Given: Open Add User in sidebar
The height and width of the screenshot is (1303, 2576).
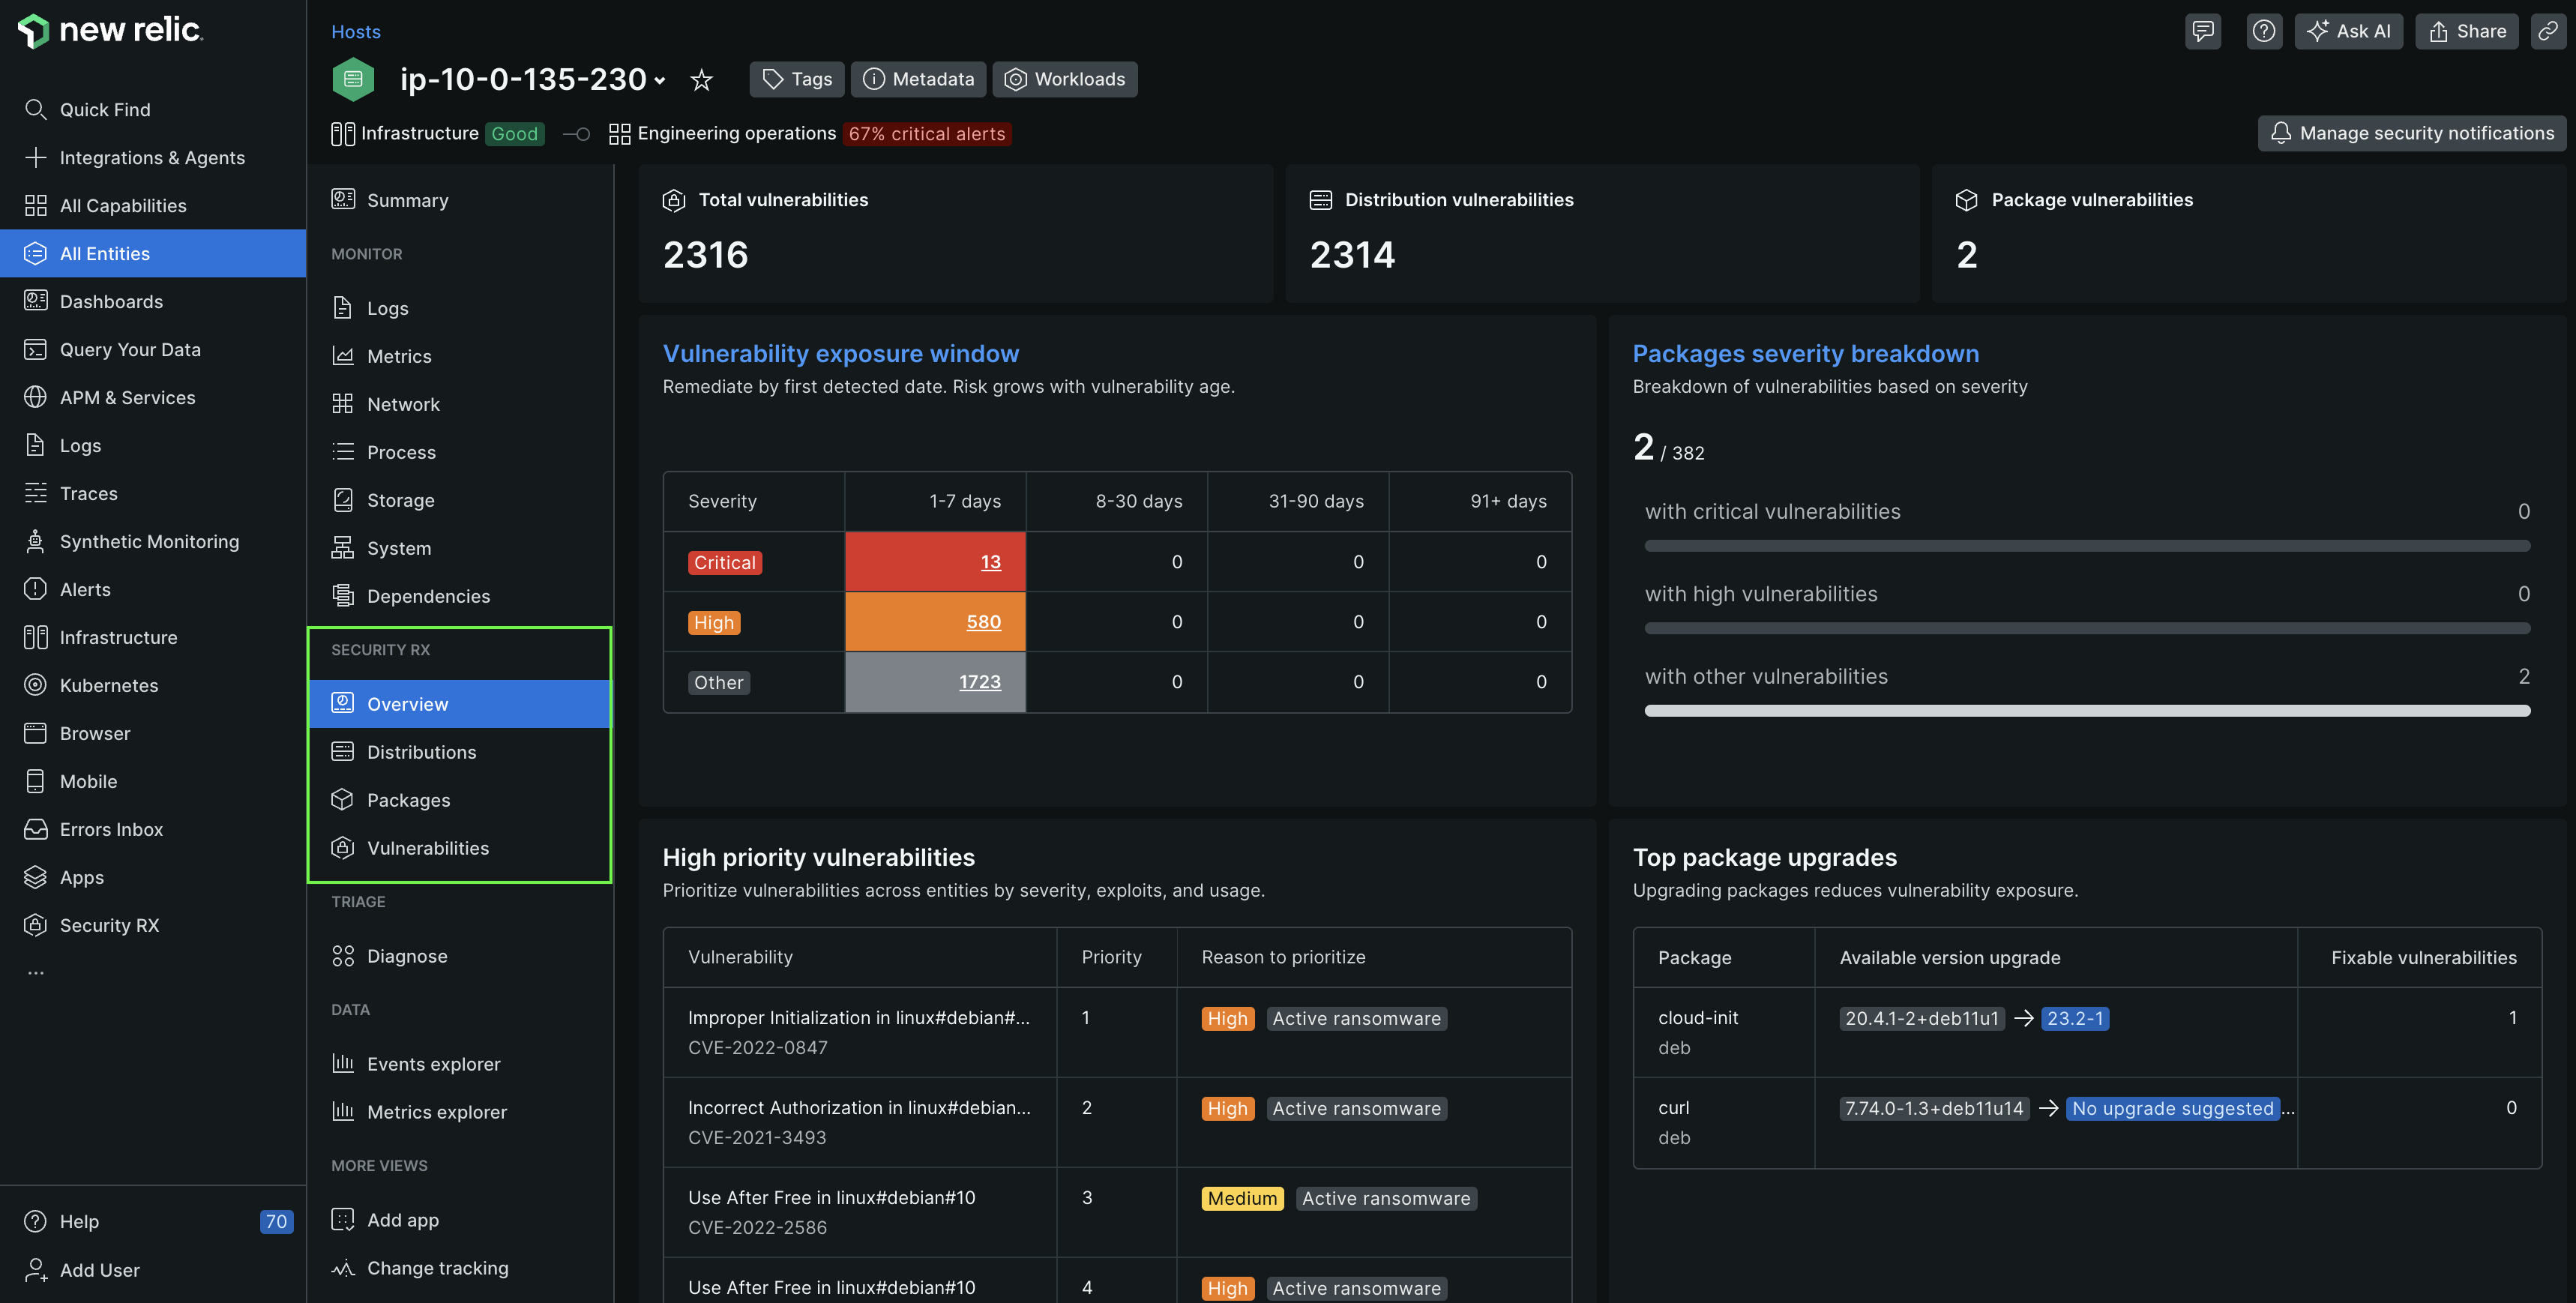Looking at the screenshot, I should click(153, 1269).
